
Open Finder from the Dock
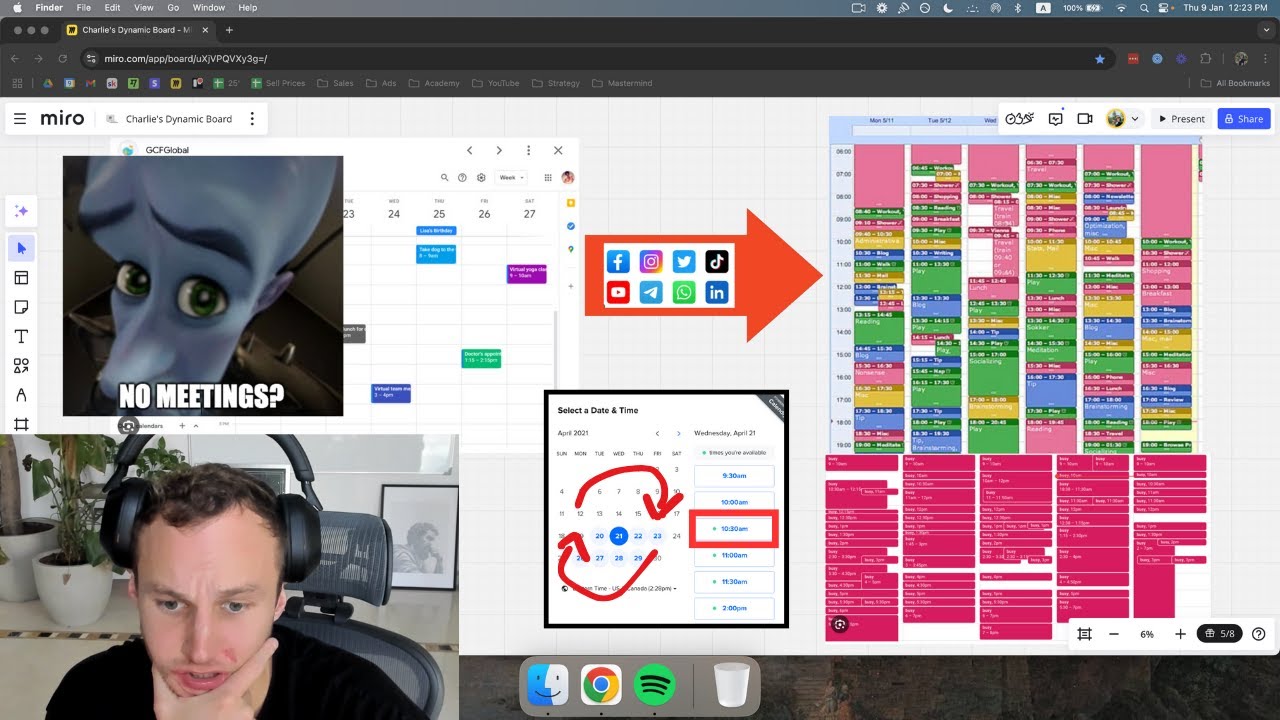548,685
